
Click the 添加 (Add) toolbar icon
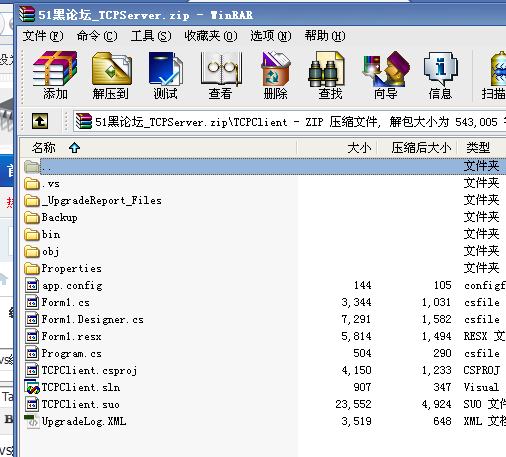tap(55, 75)
